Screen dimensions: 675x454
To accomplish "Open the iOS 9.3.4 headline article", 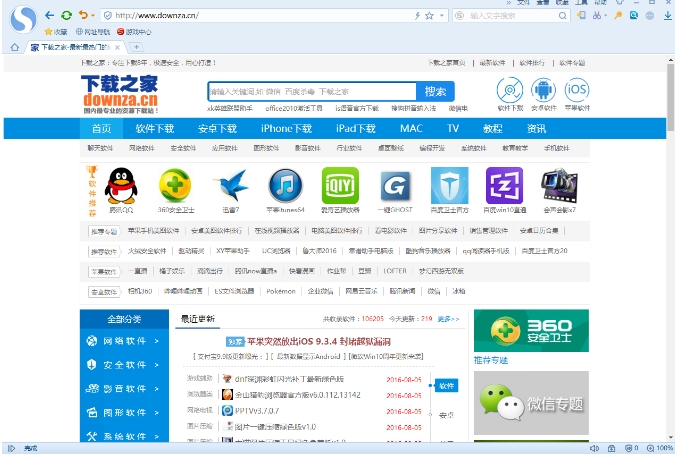I will click(x=319, y=342).
